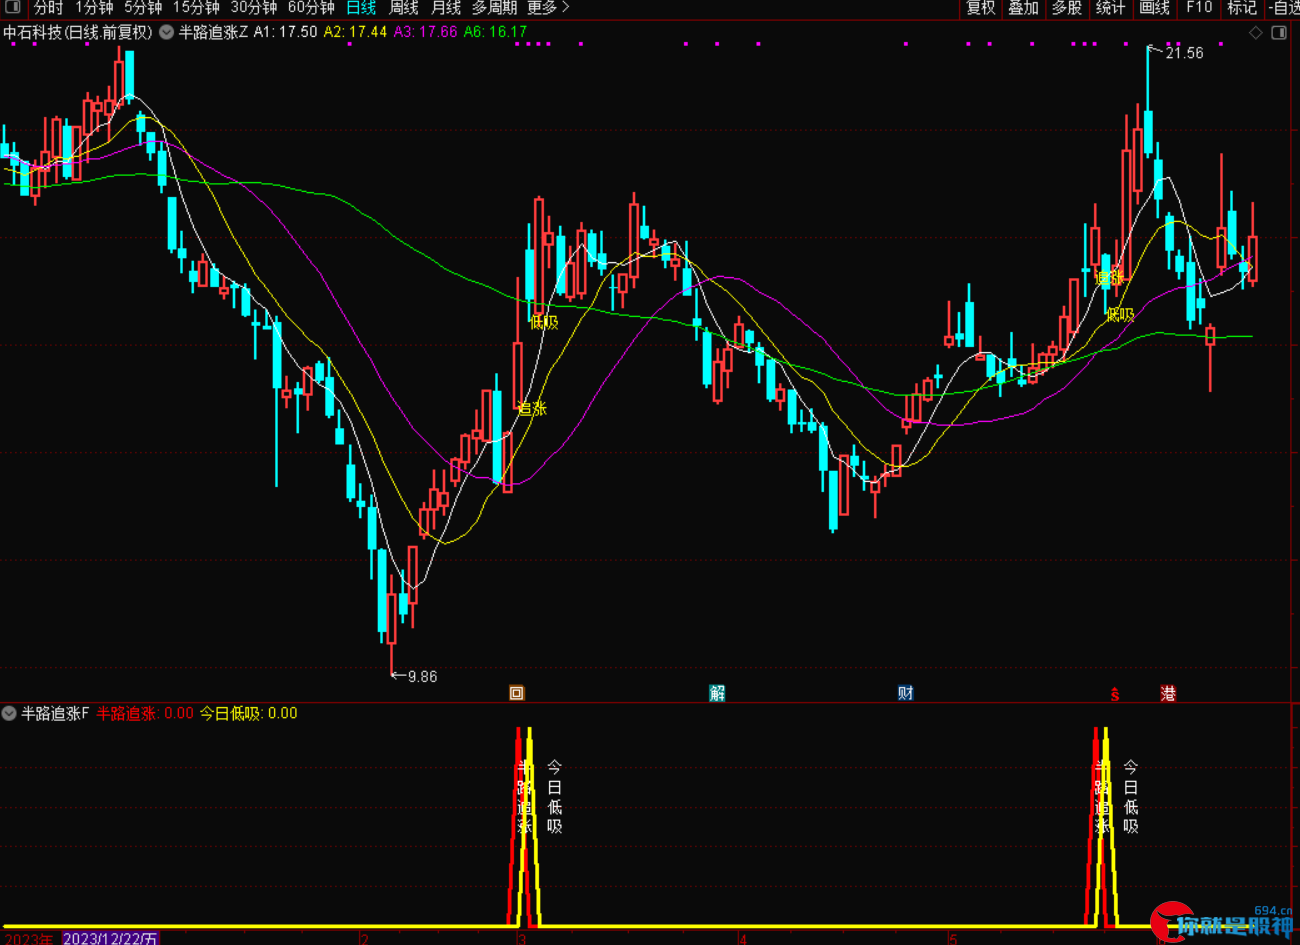Select the 60分钟 period tab
The image size is (1300, 945).
pyautogui.click(x=311, y=8)
